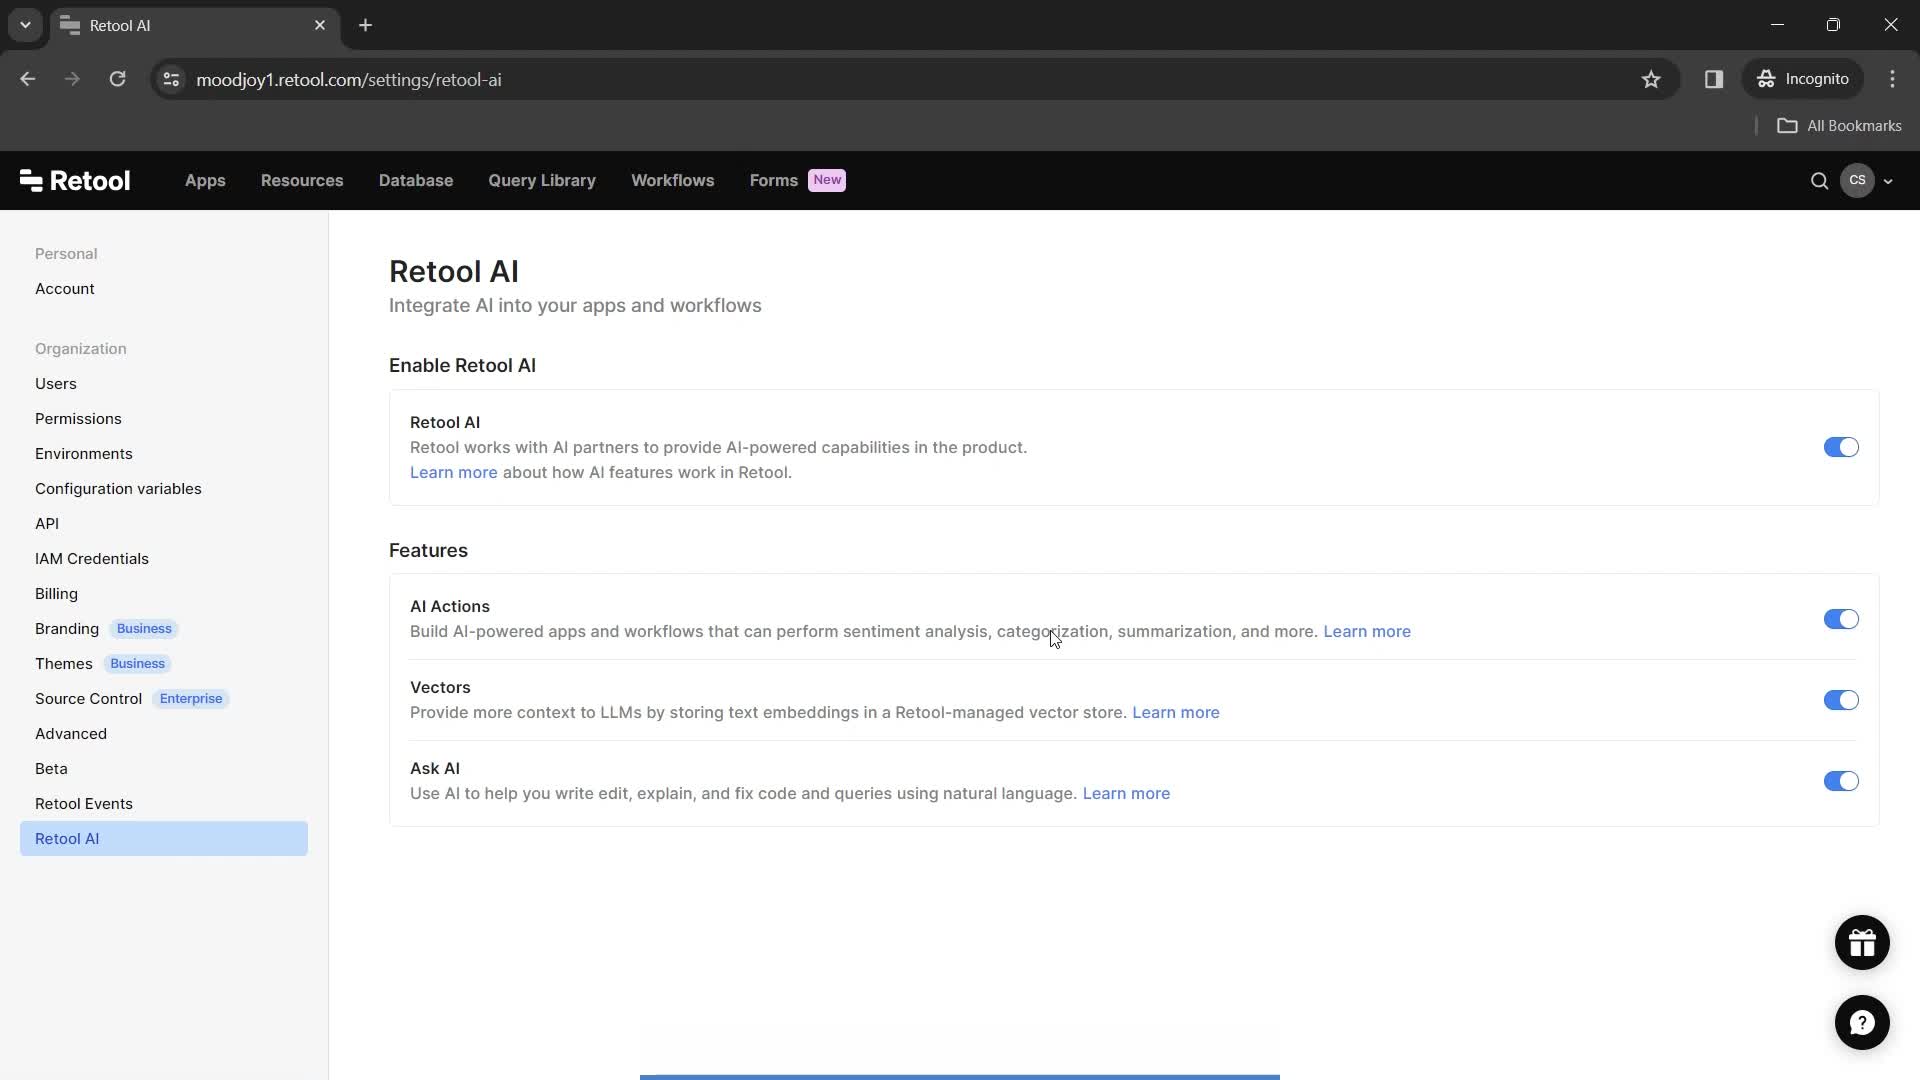The image size is (1920, 1080).
Task: Open a new browser tab with plus
Action: [366, 25]
